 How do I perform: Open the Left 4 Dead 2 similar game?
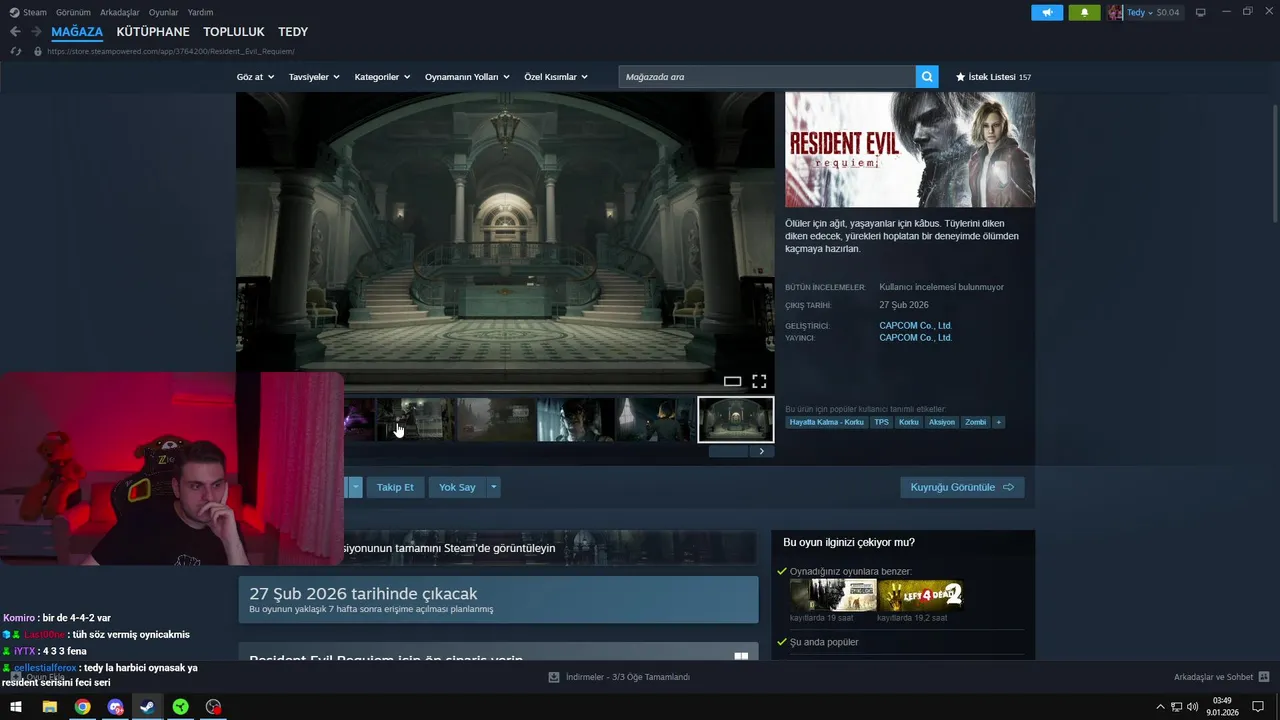(921, 595)
